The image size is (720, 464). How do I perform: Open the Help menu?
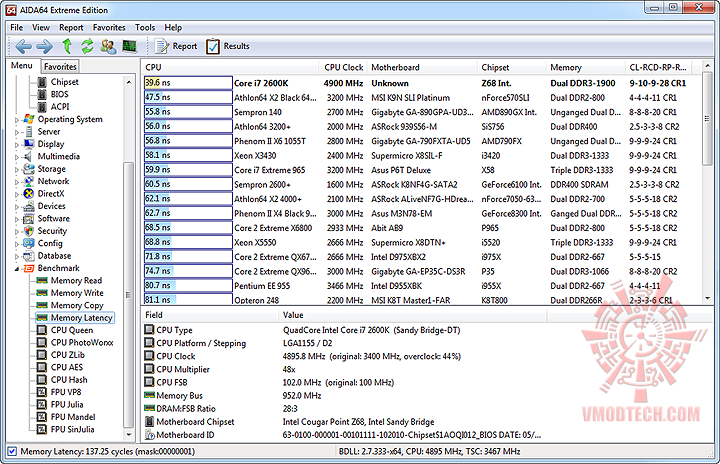[x=173, y=28]
